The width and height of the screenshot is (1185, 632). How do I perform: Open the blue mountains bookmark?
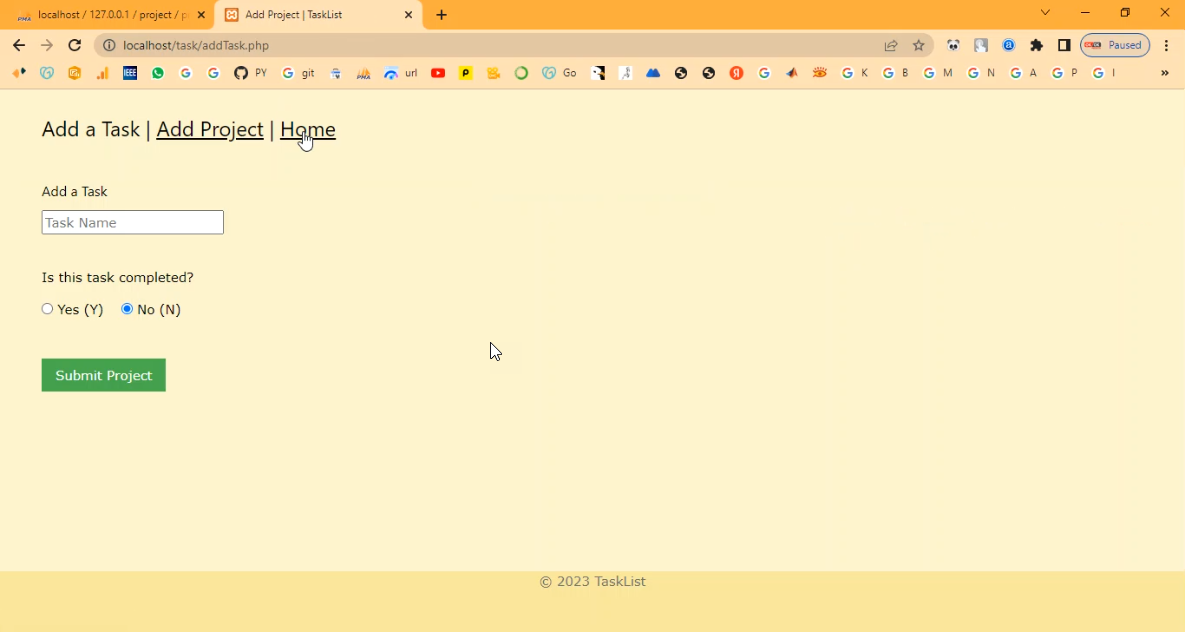click(x=653, y=73)
